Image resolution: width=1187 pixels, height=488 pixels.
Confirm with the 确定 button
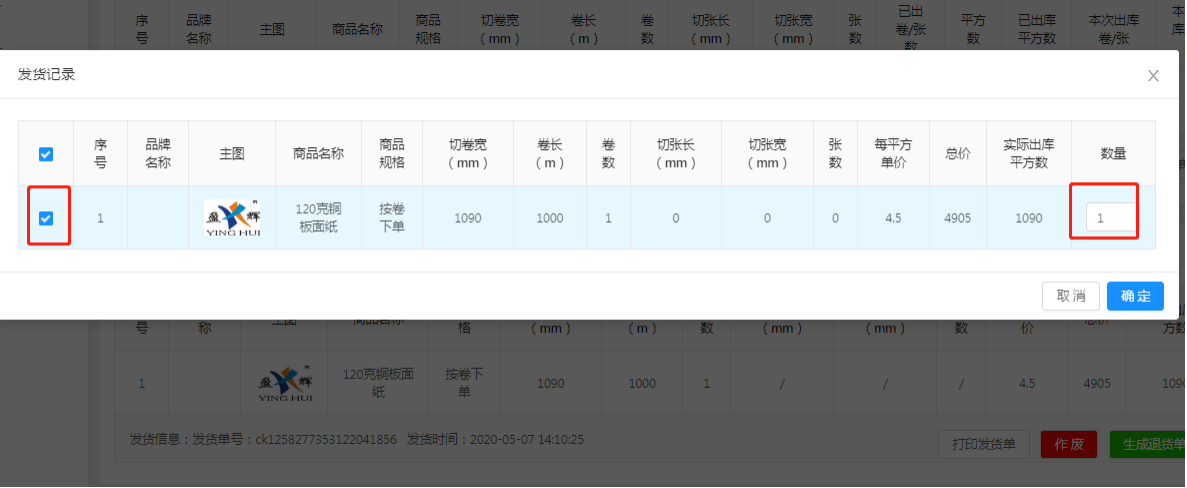click(1135, 296)
